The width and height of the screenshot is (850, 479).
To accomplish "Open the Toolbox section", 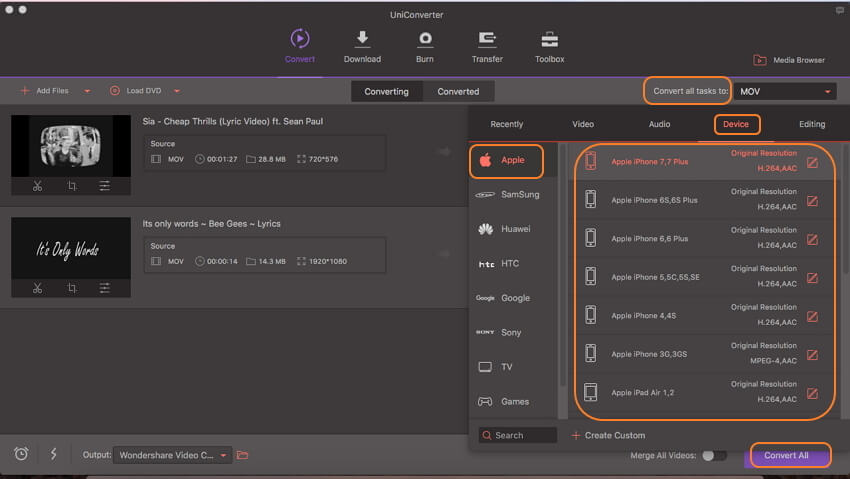I will tap(549, 47).
